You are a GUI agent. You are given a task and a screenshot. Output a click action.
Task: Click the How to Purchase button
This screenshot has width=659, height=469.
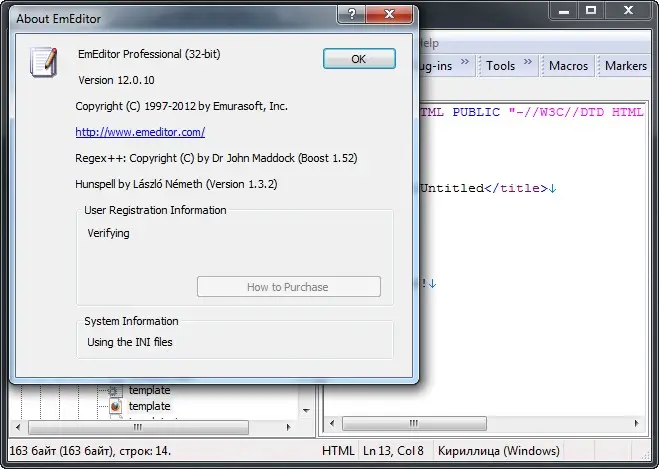(x=289, y=287)
